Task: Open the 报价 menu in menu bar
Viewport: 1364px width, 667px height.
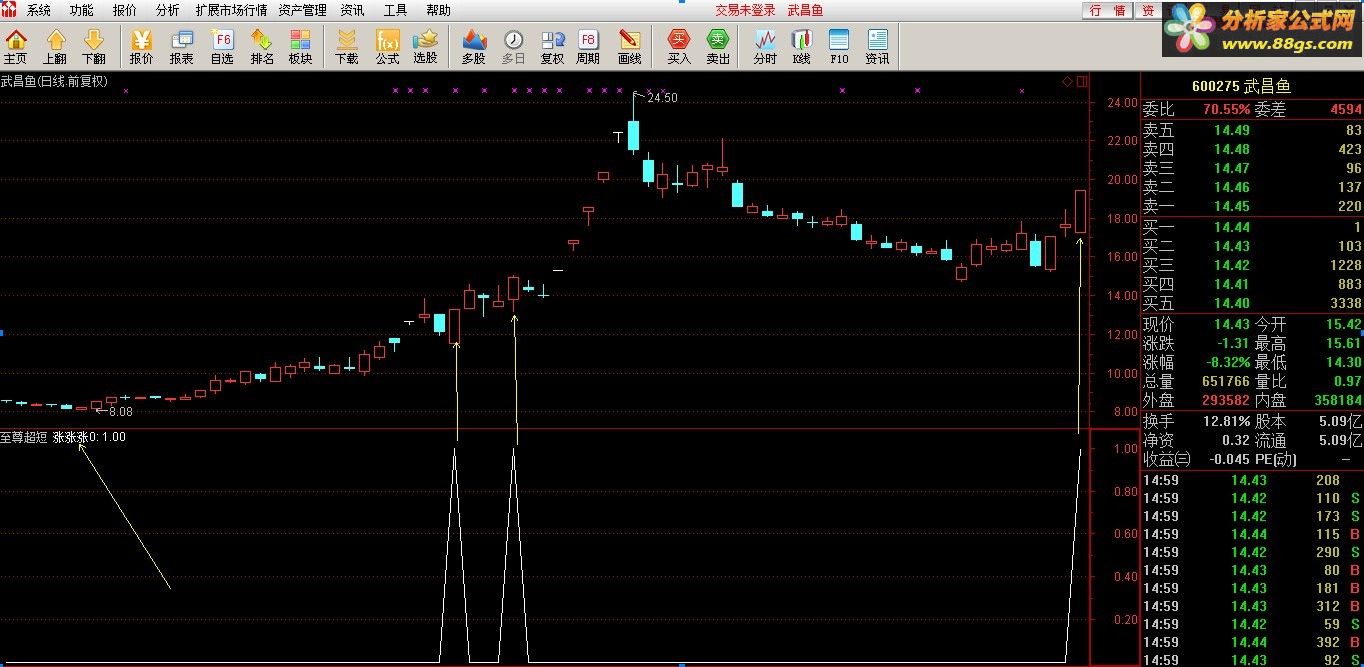Action: tap(125, 10)
